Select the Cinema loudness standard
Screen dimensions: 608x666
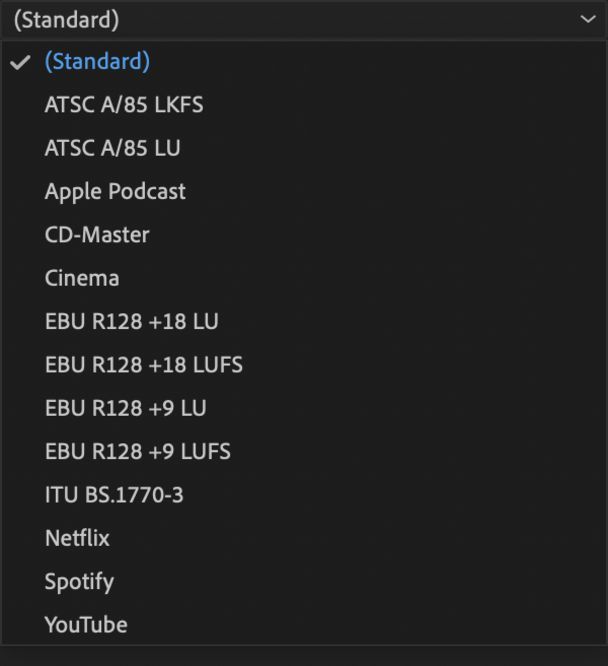tap(82, 278)
